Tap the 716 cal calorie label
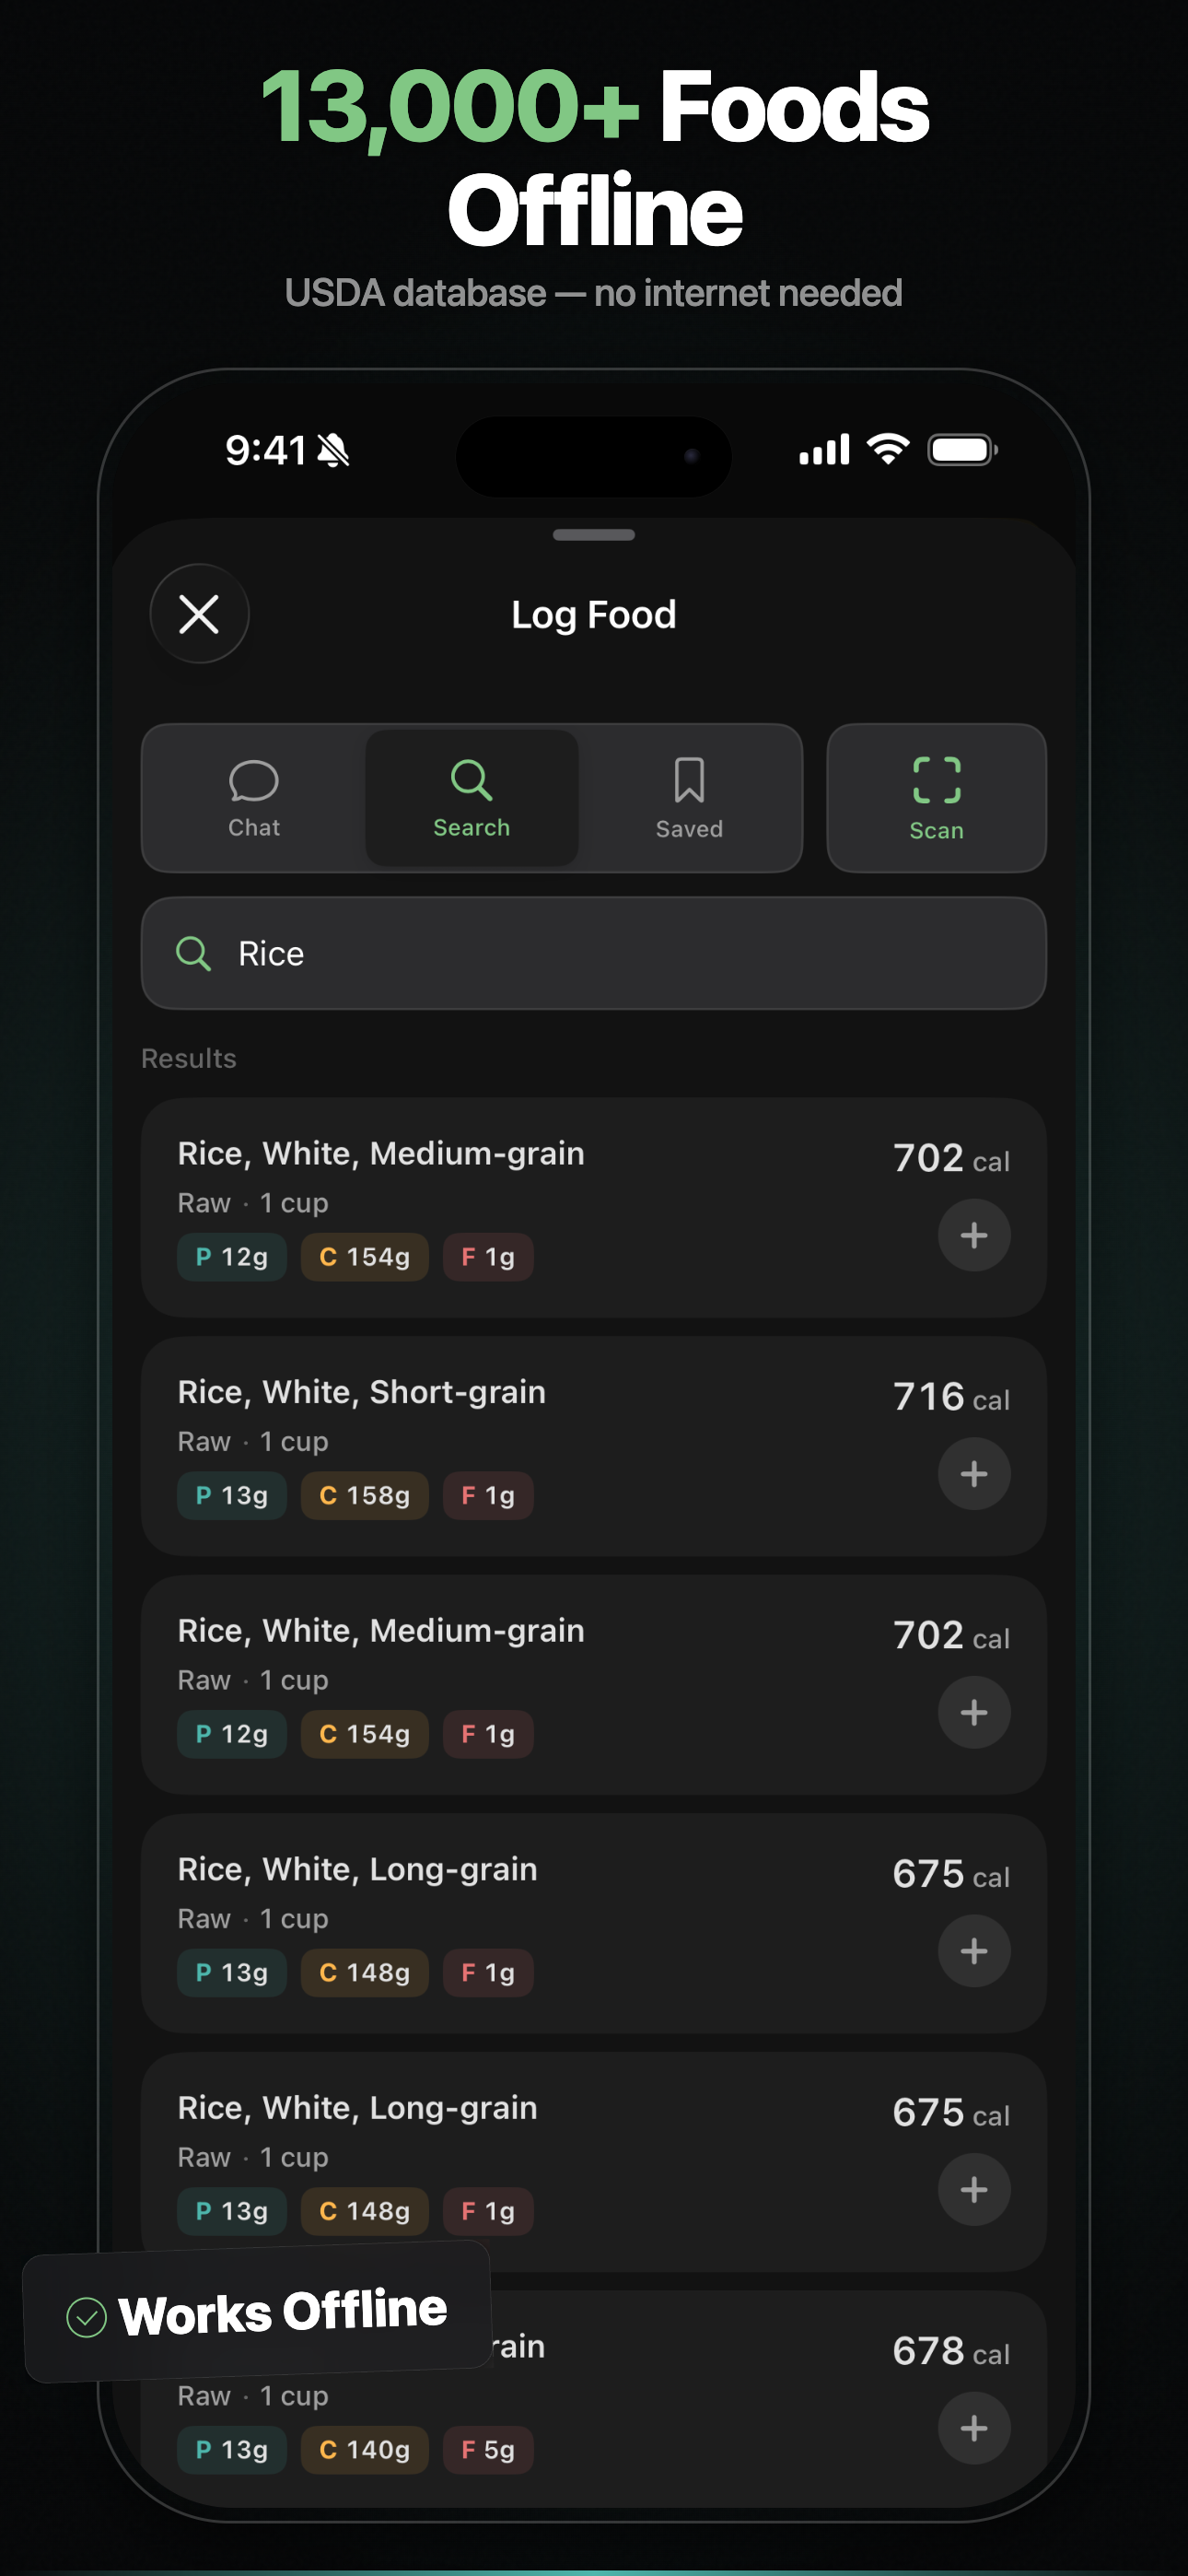Viewport: 1188px width, 2576px height. pyautogui.click(x=950, y=1397)
